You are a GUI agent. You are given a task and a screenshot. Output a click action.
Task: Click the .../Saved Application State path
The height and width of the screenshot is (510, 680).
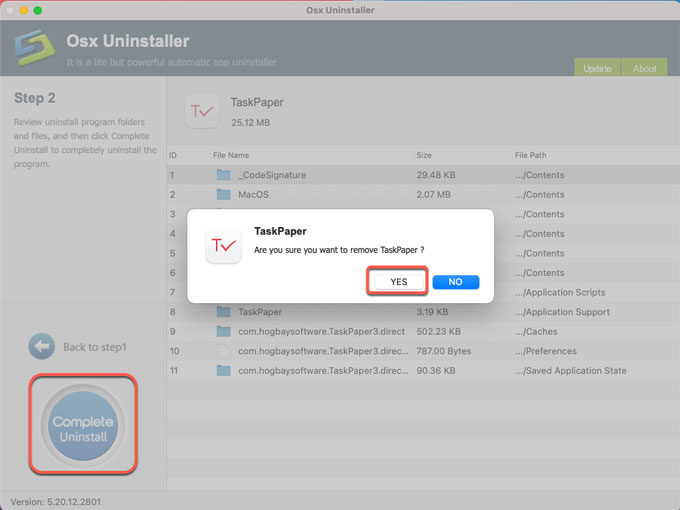point(570,370)
